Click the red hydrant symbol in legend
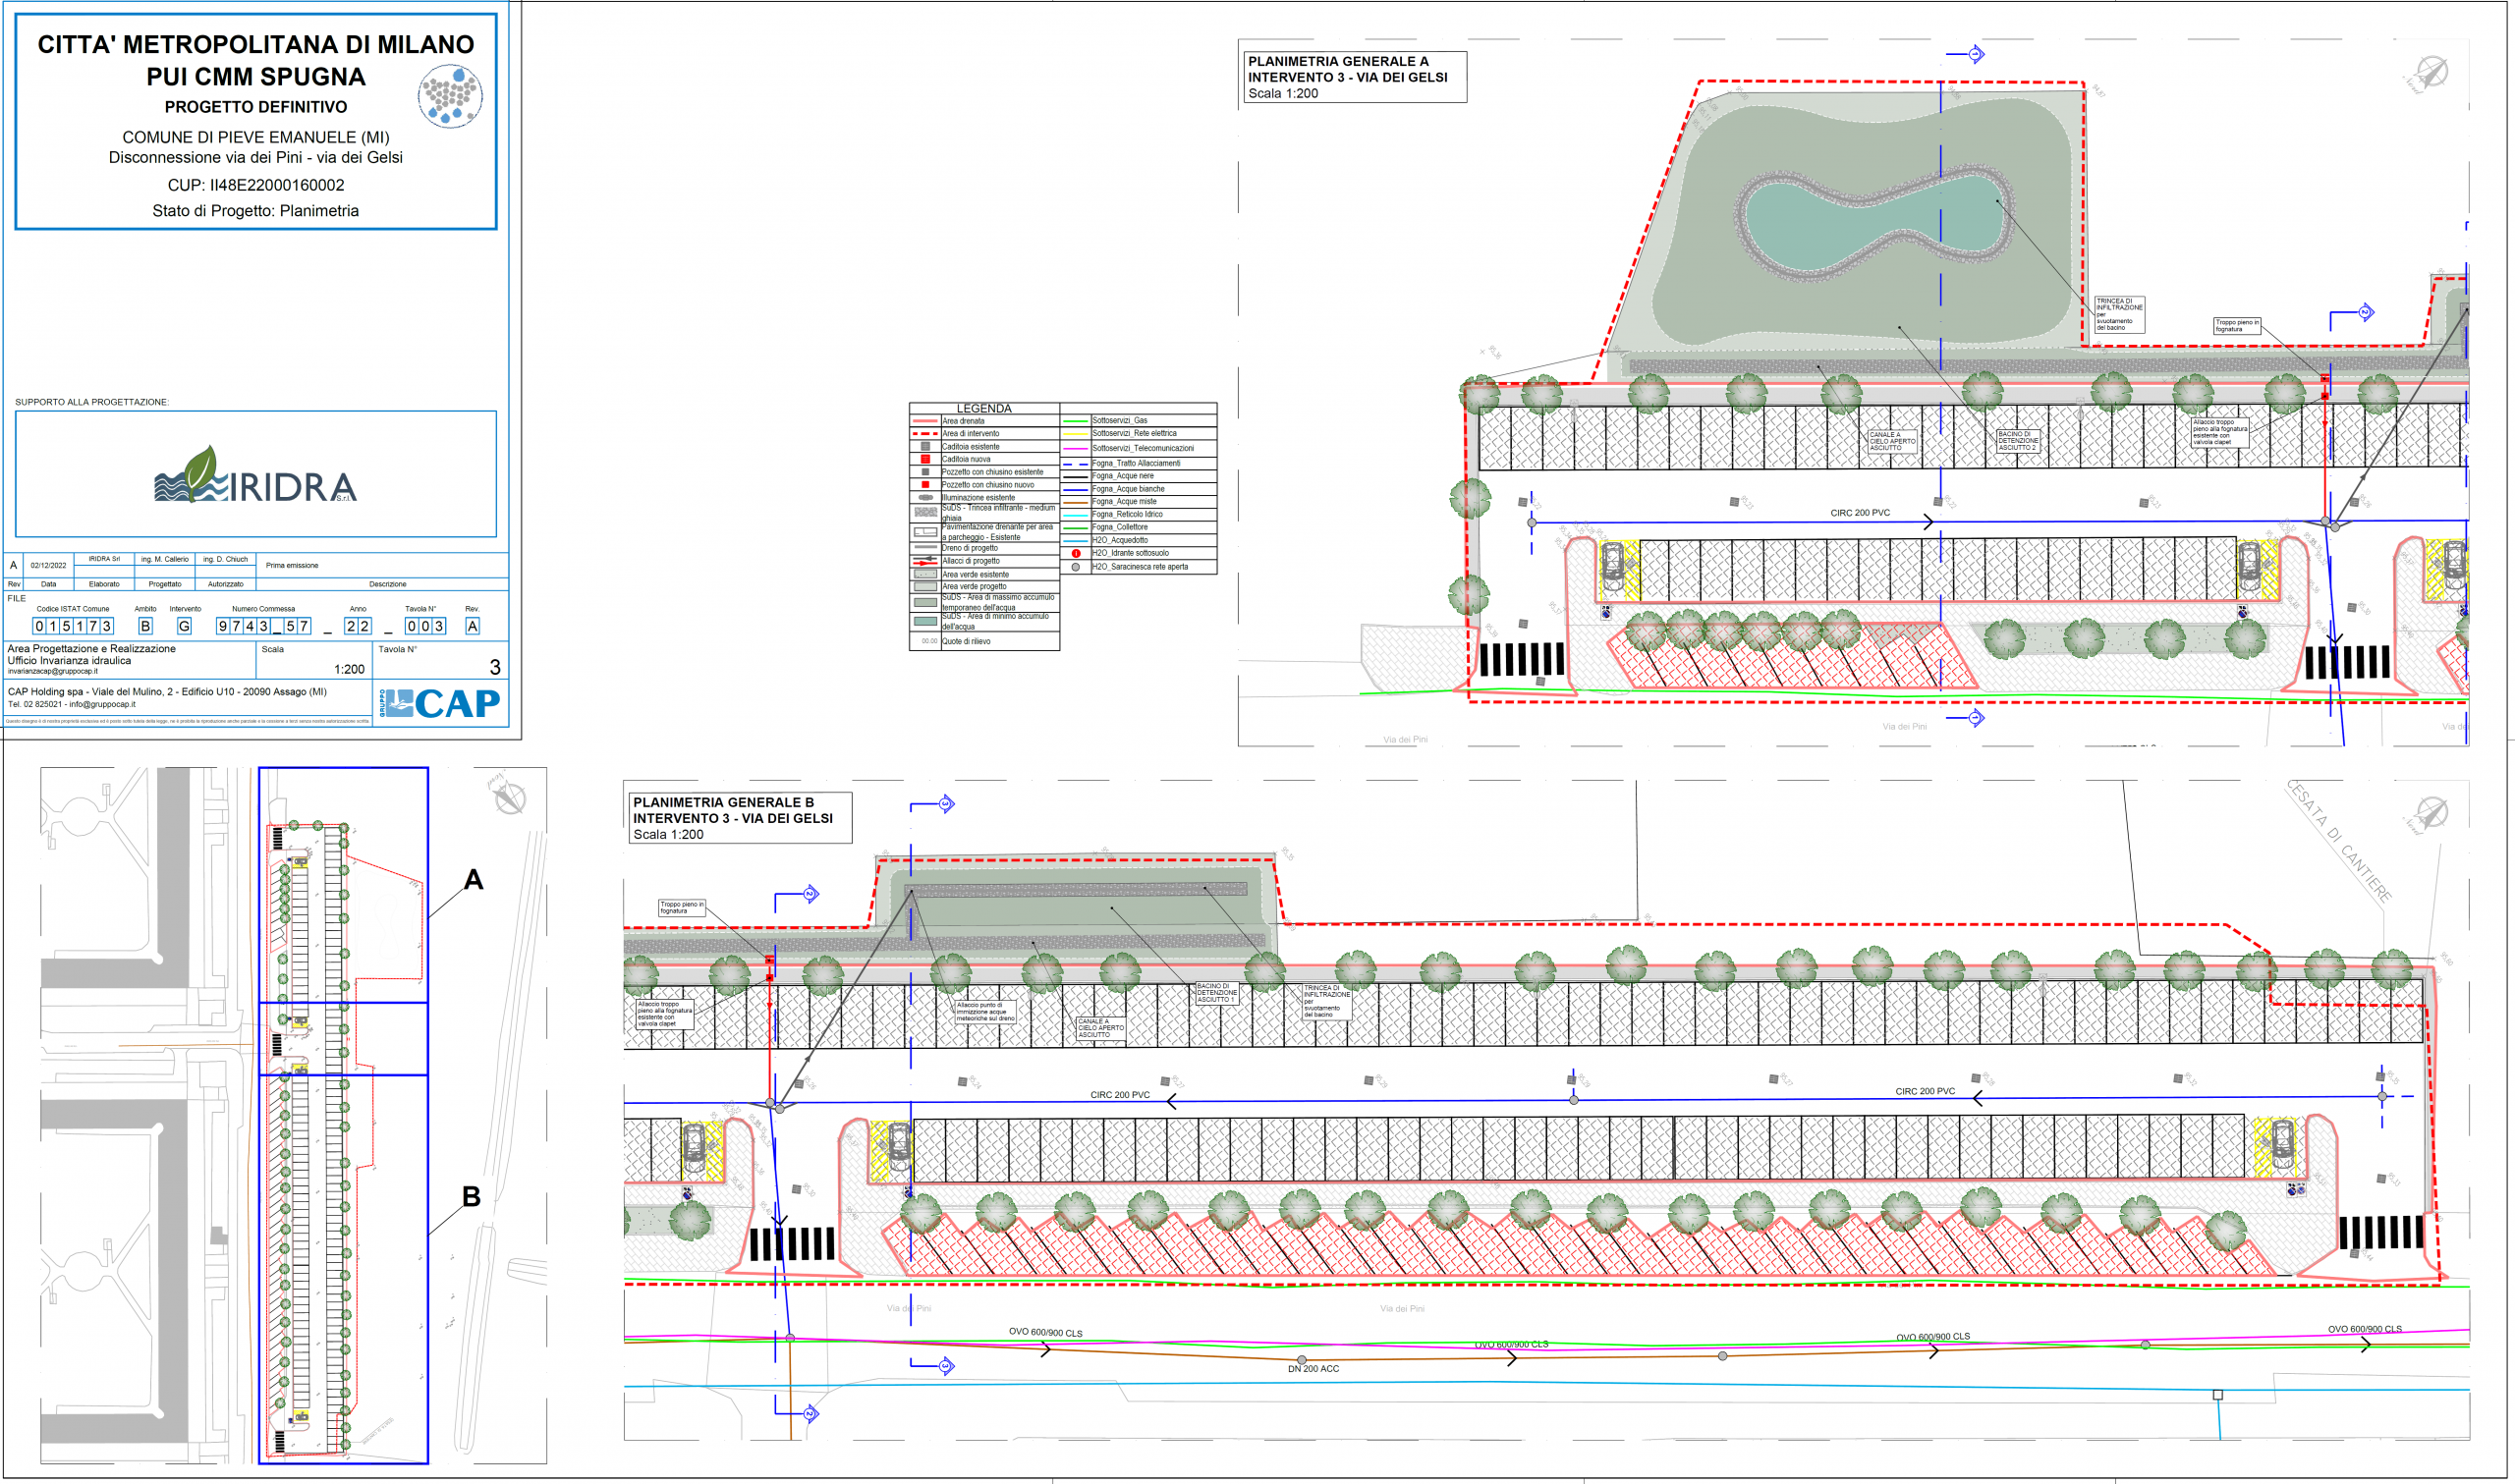The width and height of the screenshot is (2515, 1484). tap(1076, 553)
